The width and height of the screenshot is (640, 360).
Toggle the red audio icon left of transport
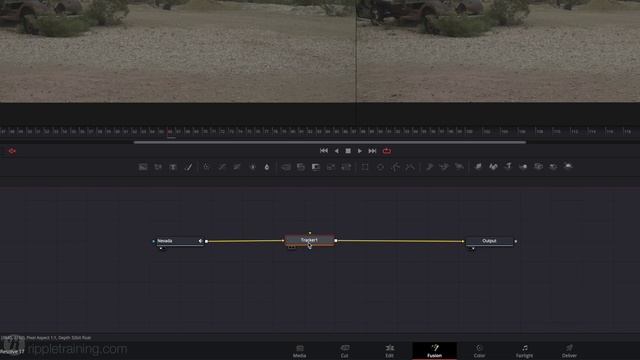12,151
